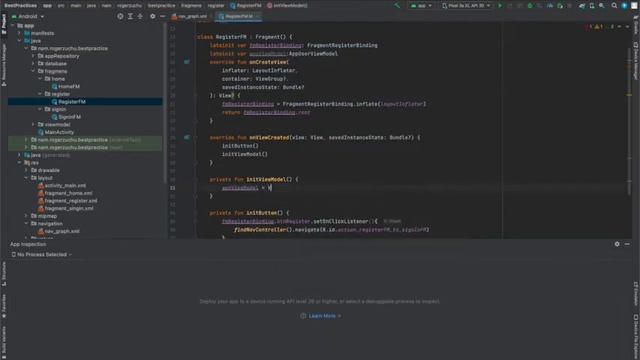The image size is (640, 360).
Task: Expand the drawable resource folder
Action: click(26, 170)
